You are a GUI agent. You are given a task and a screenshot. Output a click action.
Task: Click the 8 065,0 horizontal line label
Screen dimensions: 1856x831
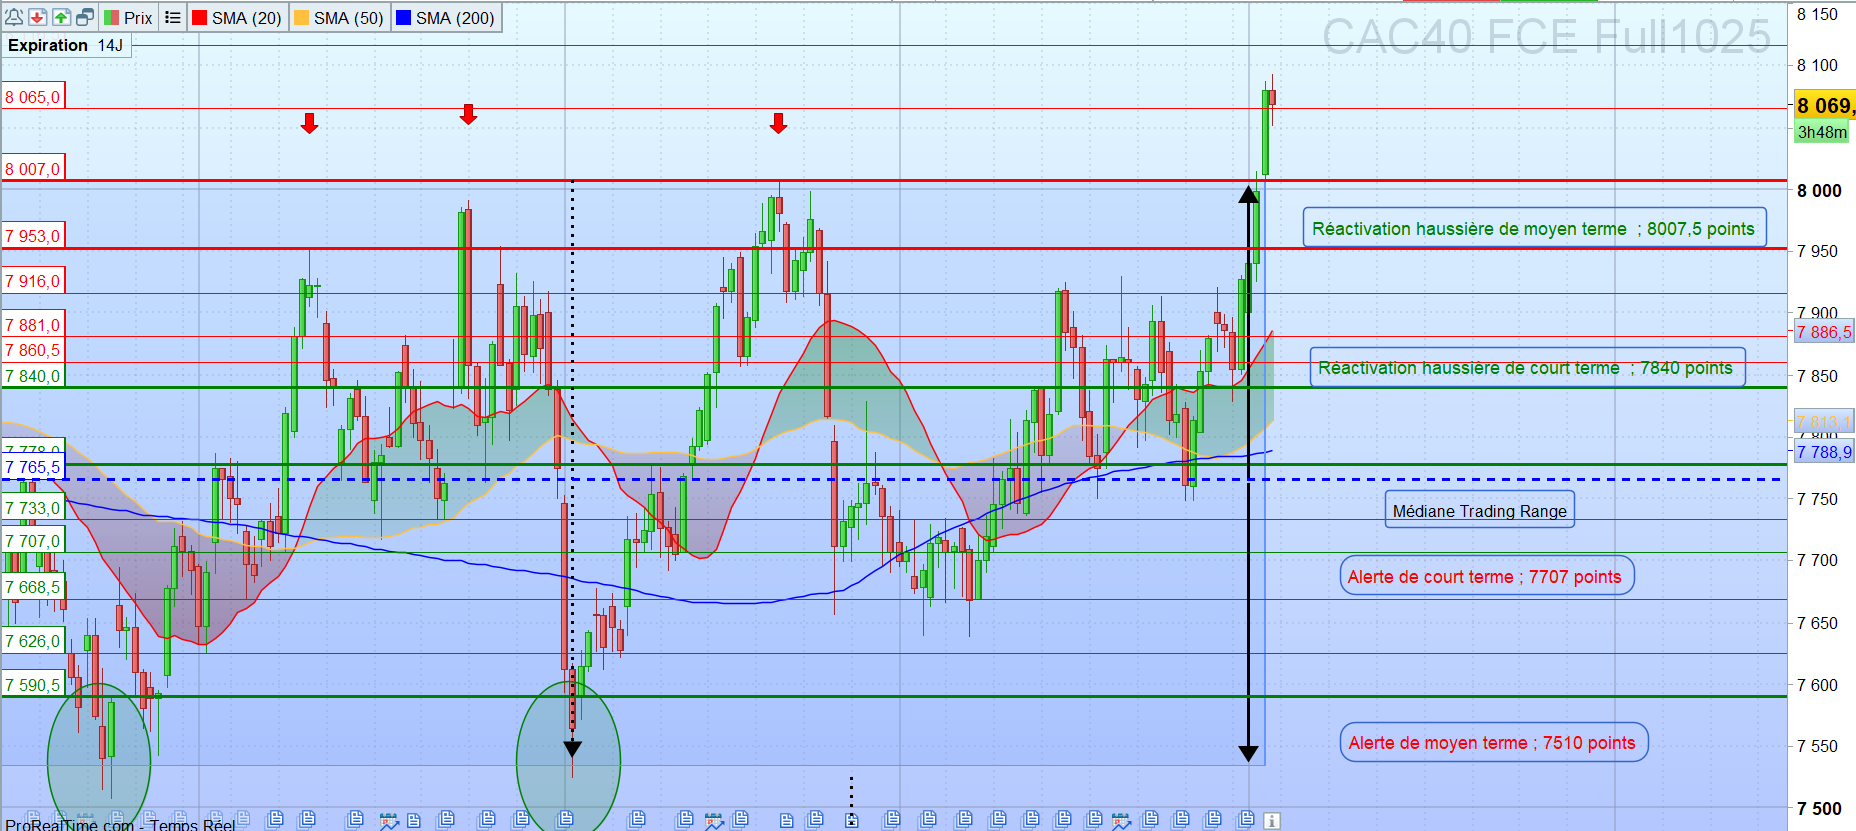tap(33, 97)
